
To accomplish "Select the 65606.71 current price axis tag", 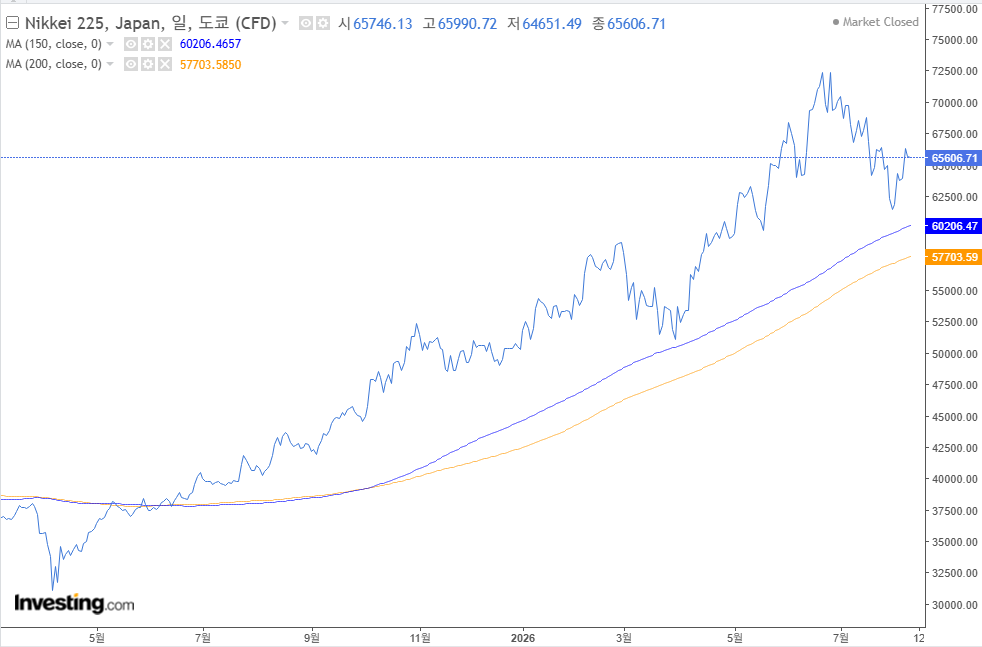I will coord(954,158).
